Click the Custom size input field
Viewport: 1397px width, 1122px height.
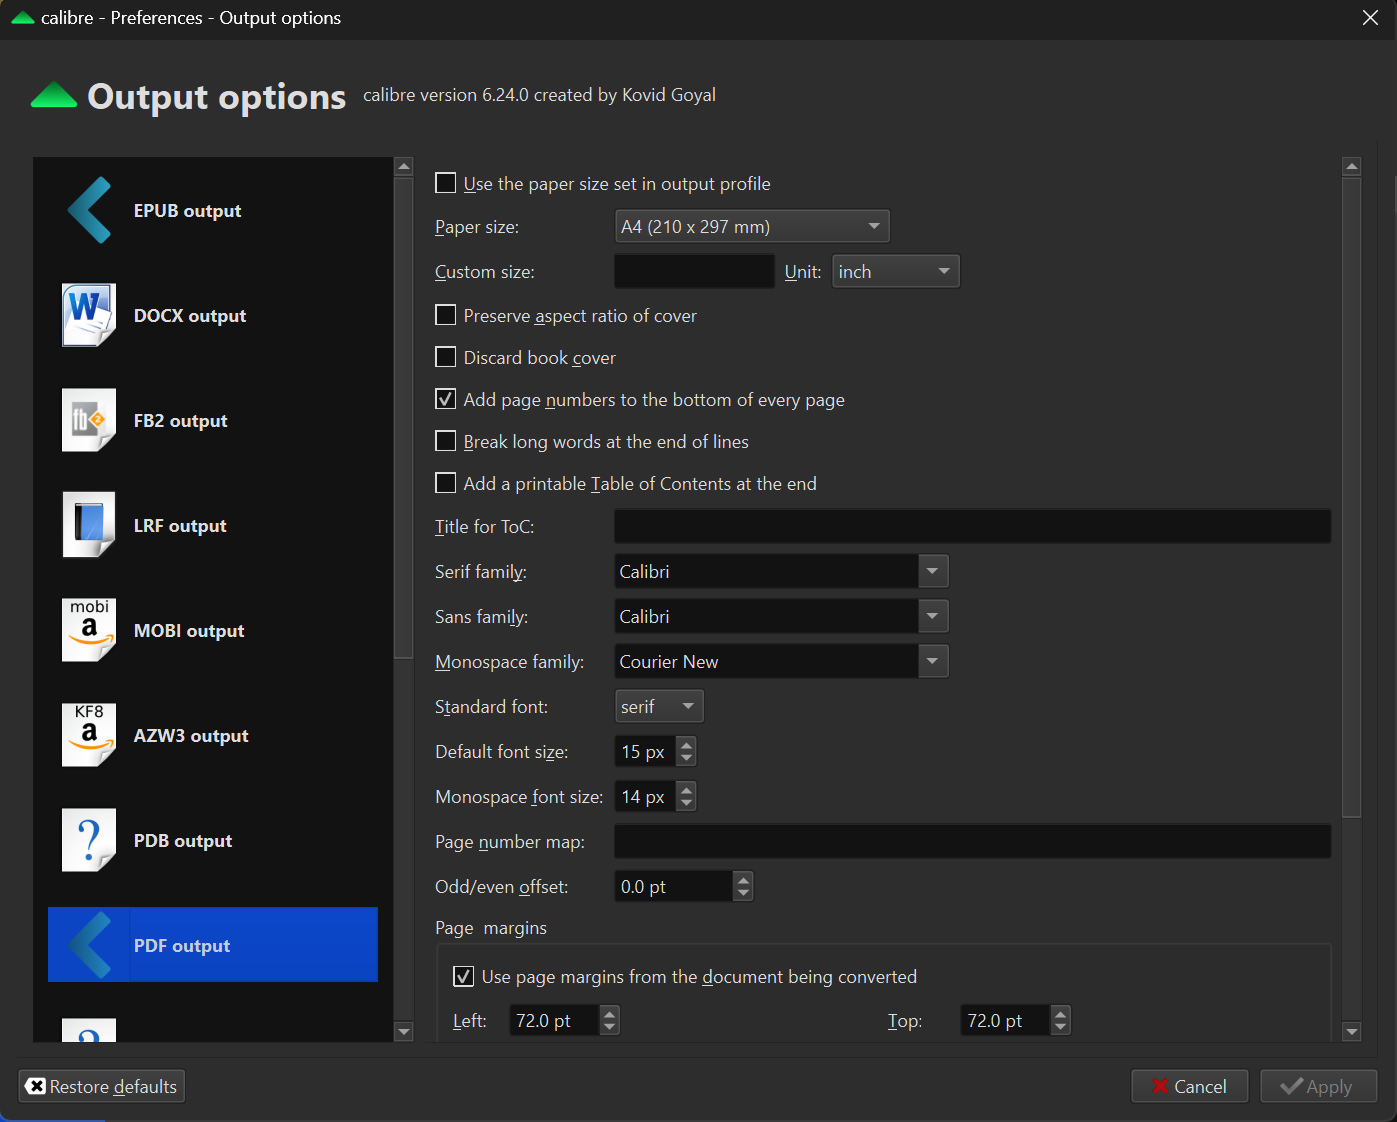click(694, 271)
